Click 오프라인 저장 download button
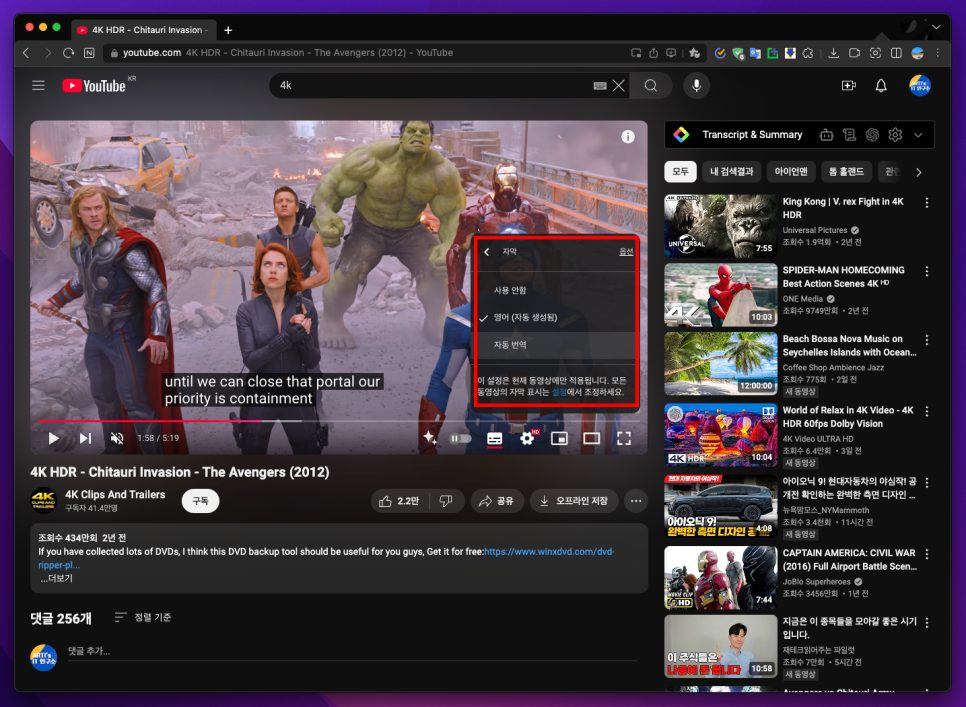Viewport: 966px width, 707px height. [574, 501]
